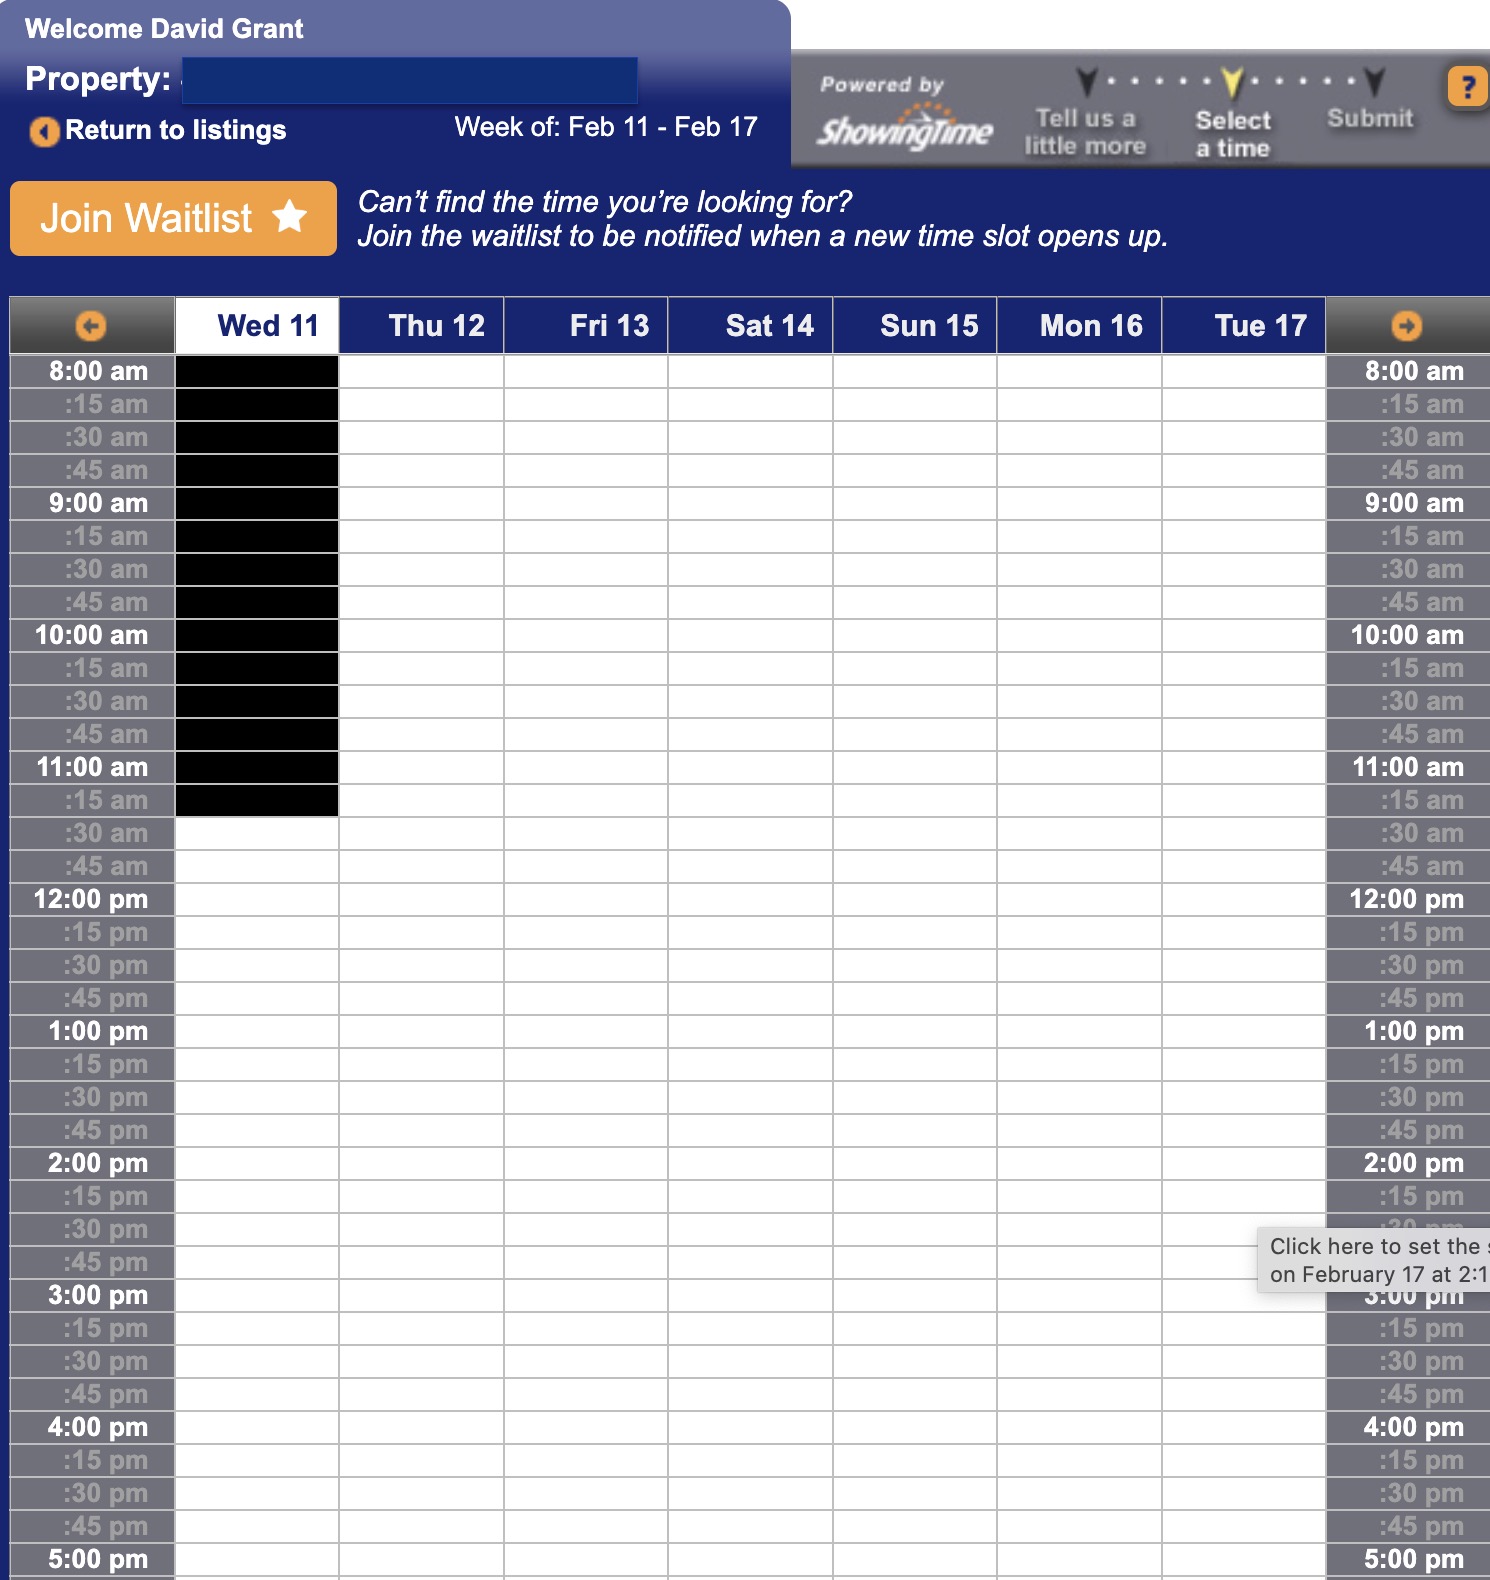Pick the Fri 13 slot at 12:00 pm
Screen dimensions: 1490x1580
tap(586, 900)
